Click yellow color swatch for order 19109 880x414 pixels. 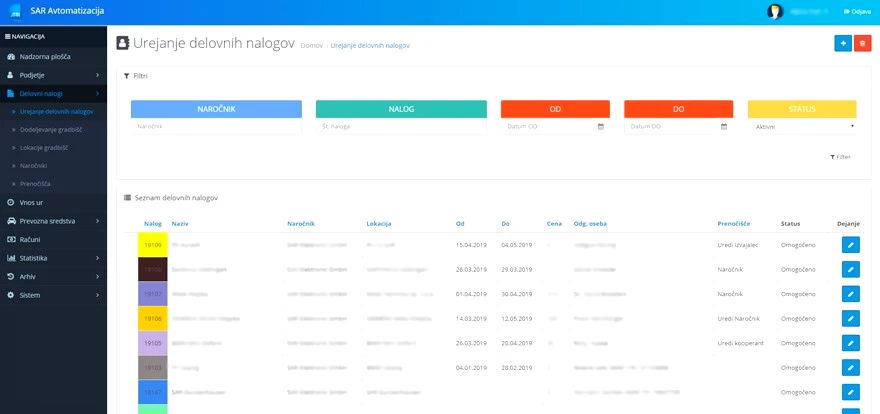coord(153,245)
